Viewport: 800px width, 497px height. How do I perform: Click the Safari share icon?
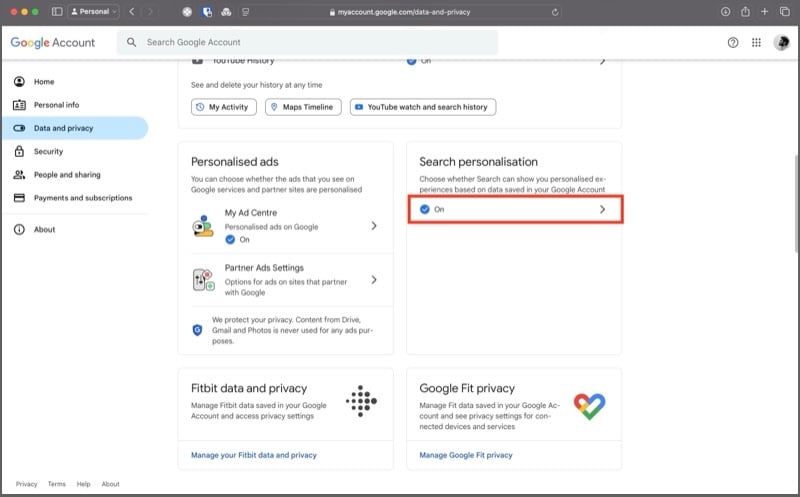745,11
